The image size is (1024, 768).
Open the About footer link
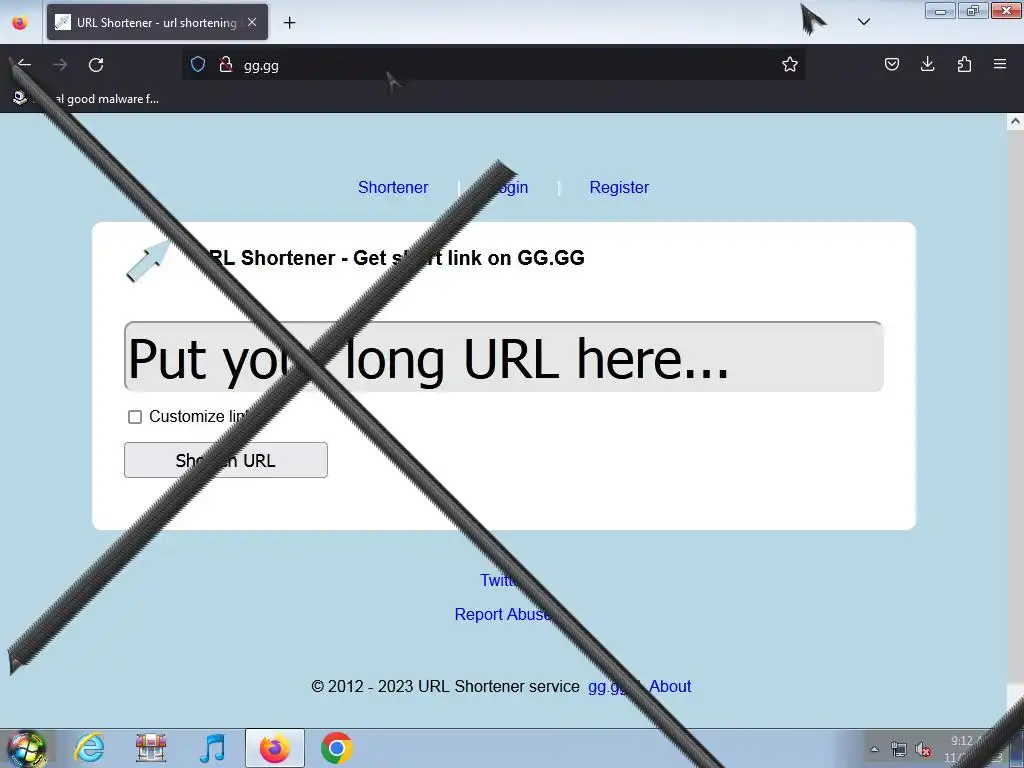click(x=670, y=686)
